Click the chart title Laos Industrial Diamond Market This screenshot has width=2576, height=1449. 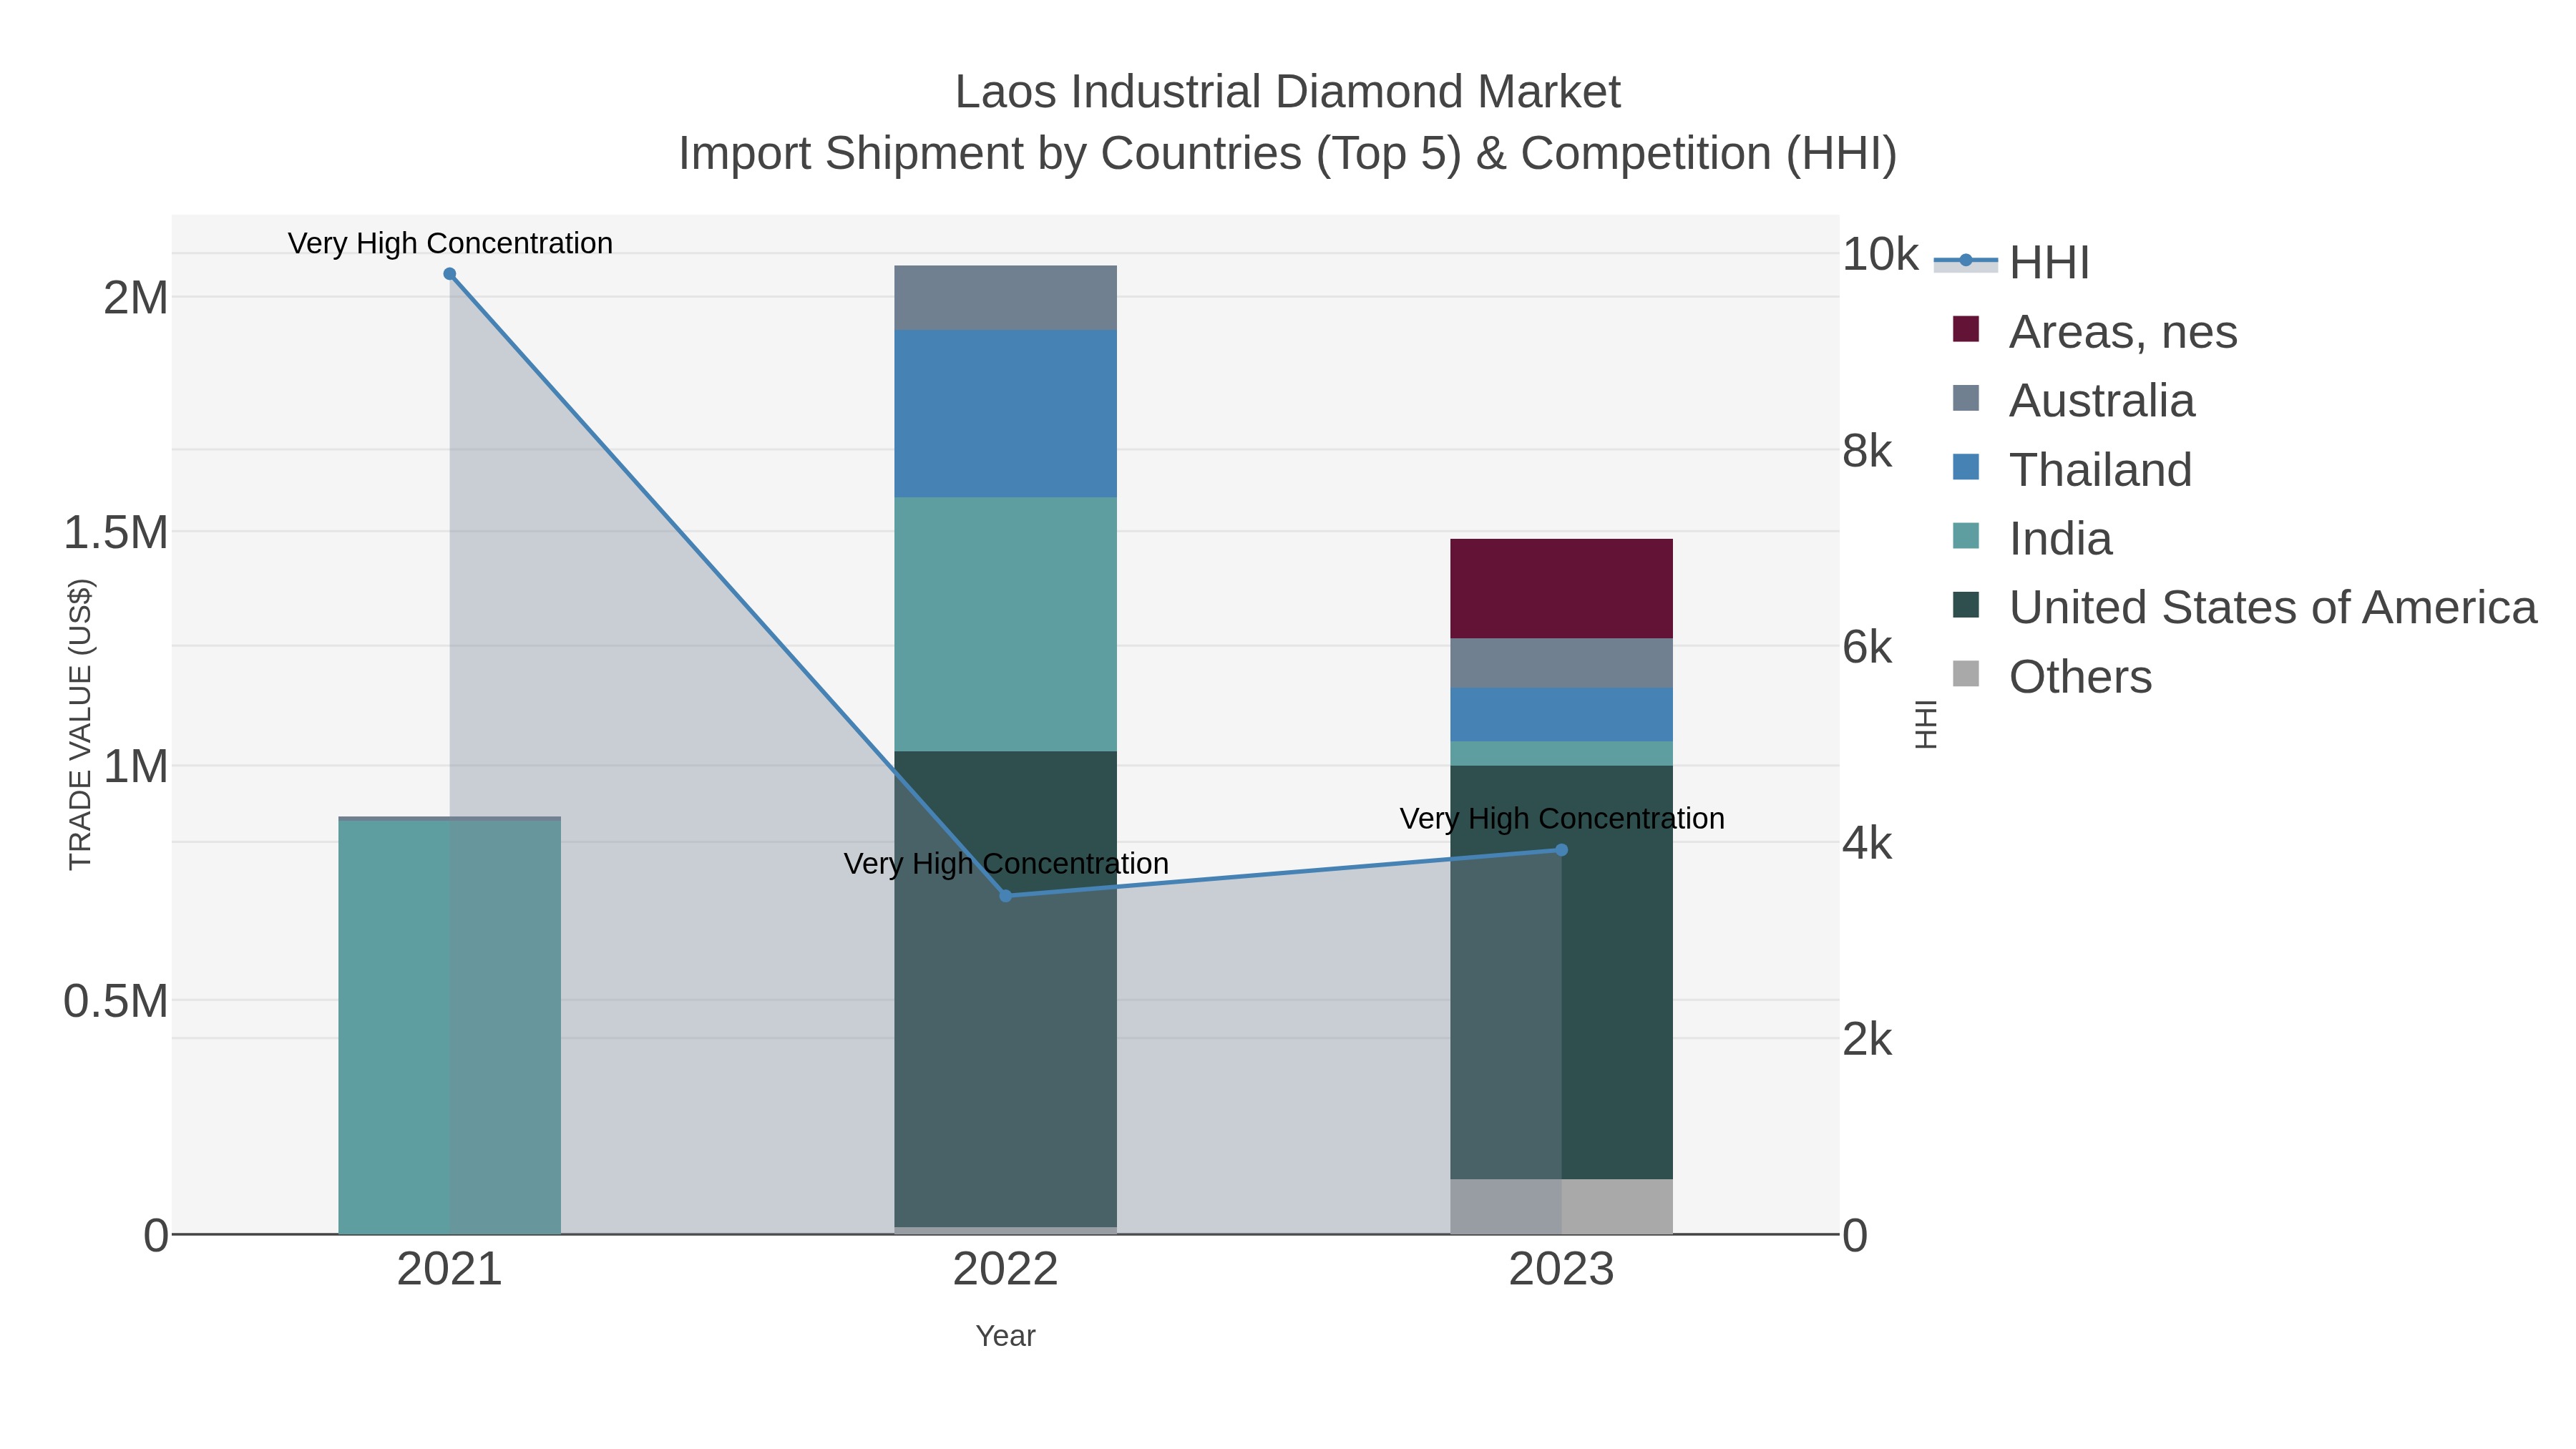click(1288, 92)
